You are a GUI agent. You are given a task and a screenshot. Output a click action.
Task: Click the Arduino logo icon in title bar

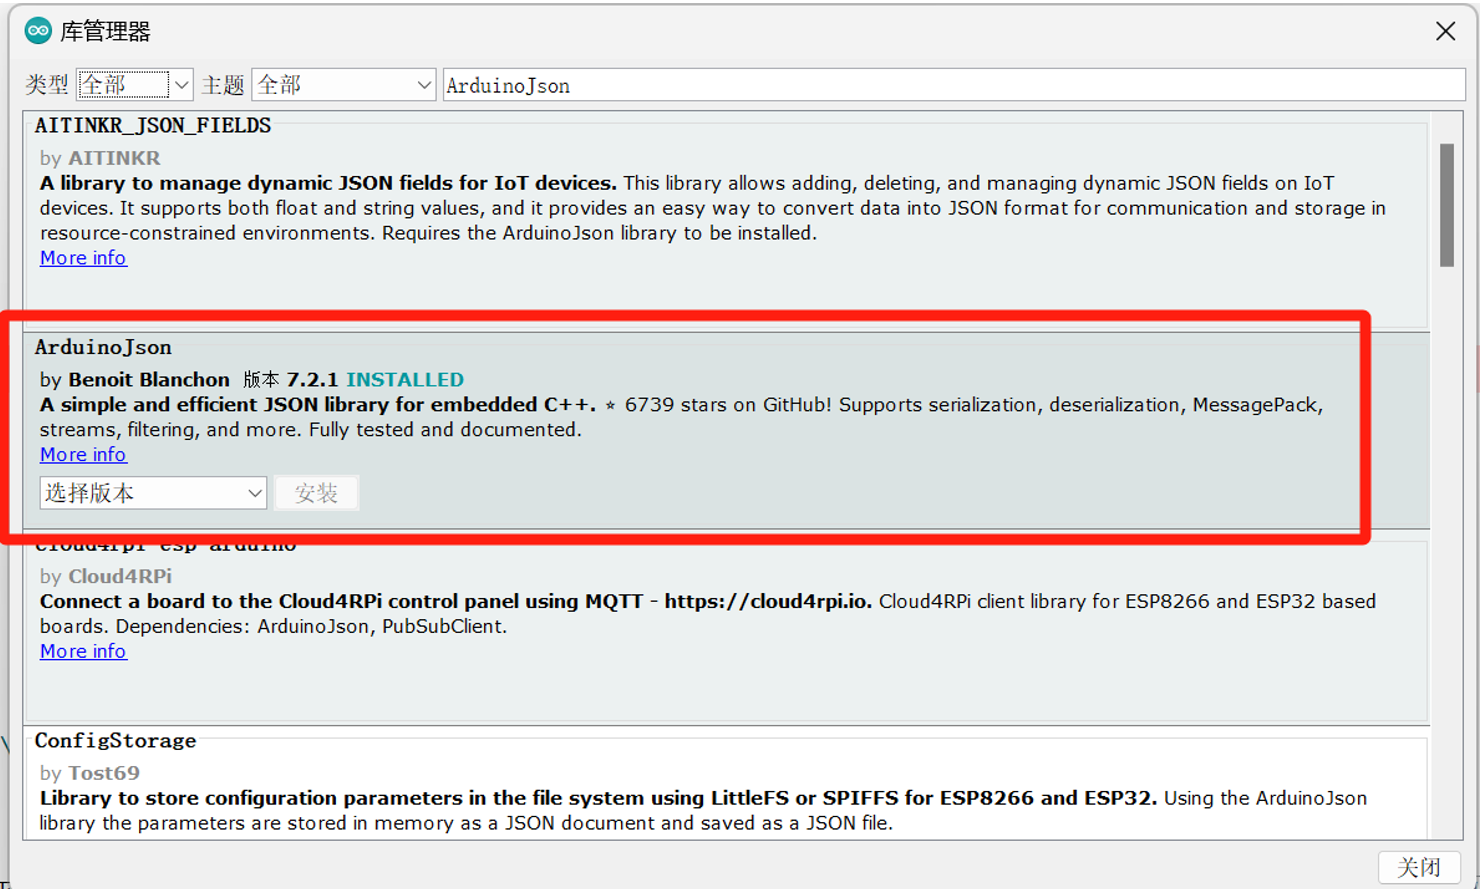[x=38, y=31]
